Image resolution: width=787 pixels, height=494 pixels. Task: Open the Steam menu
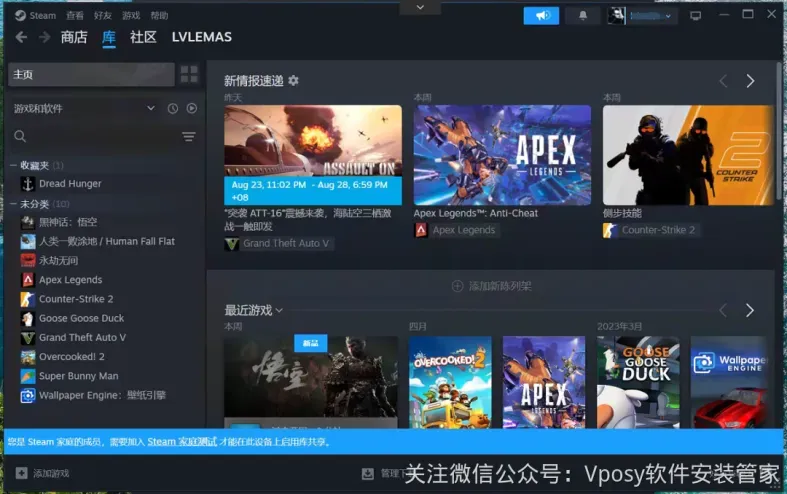pos(35,16)
